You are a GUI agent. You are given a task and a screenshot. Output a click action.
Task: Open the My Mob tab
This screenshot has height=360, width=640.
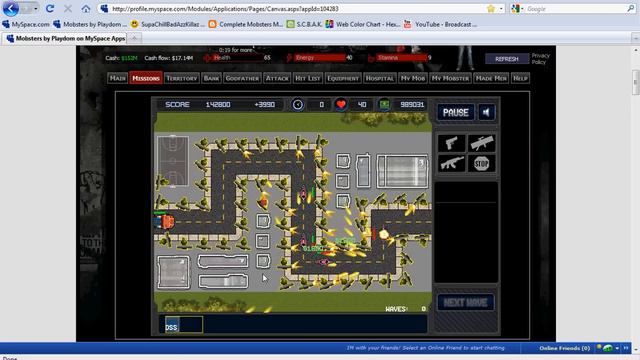pyautogui.click(x=413, y=78)
